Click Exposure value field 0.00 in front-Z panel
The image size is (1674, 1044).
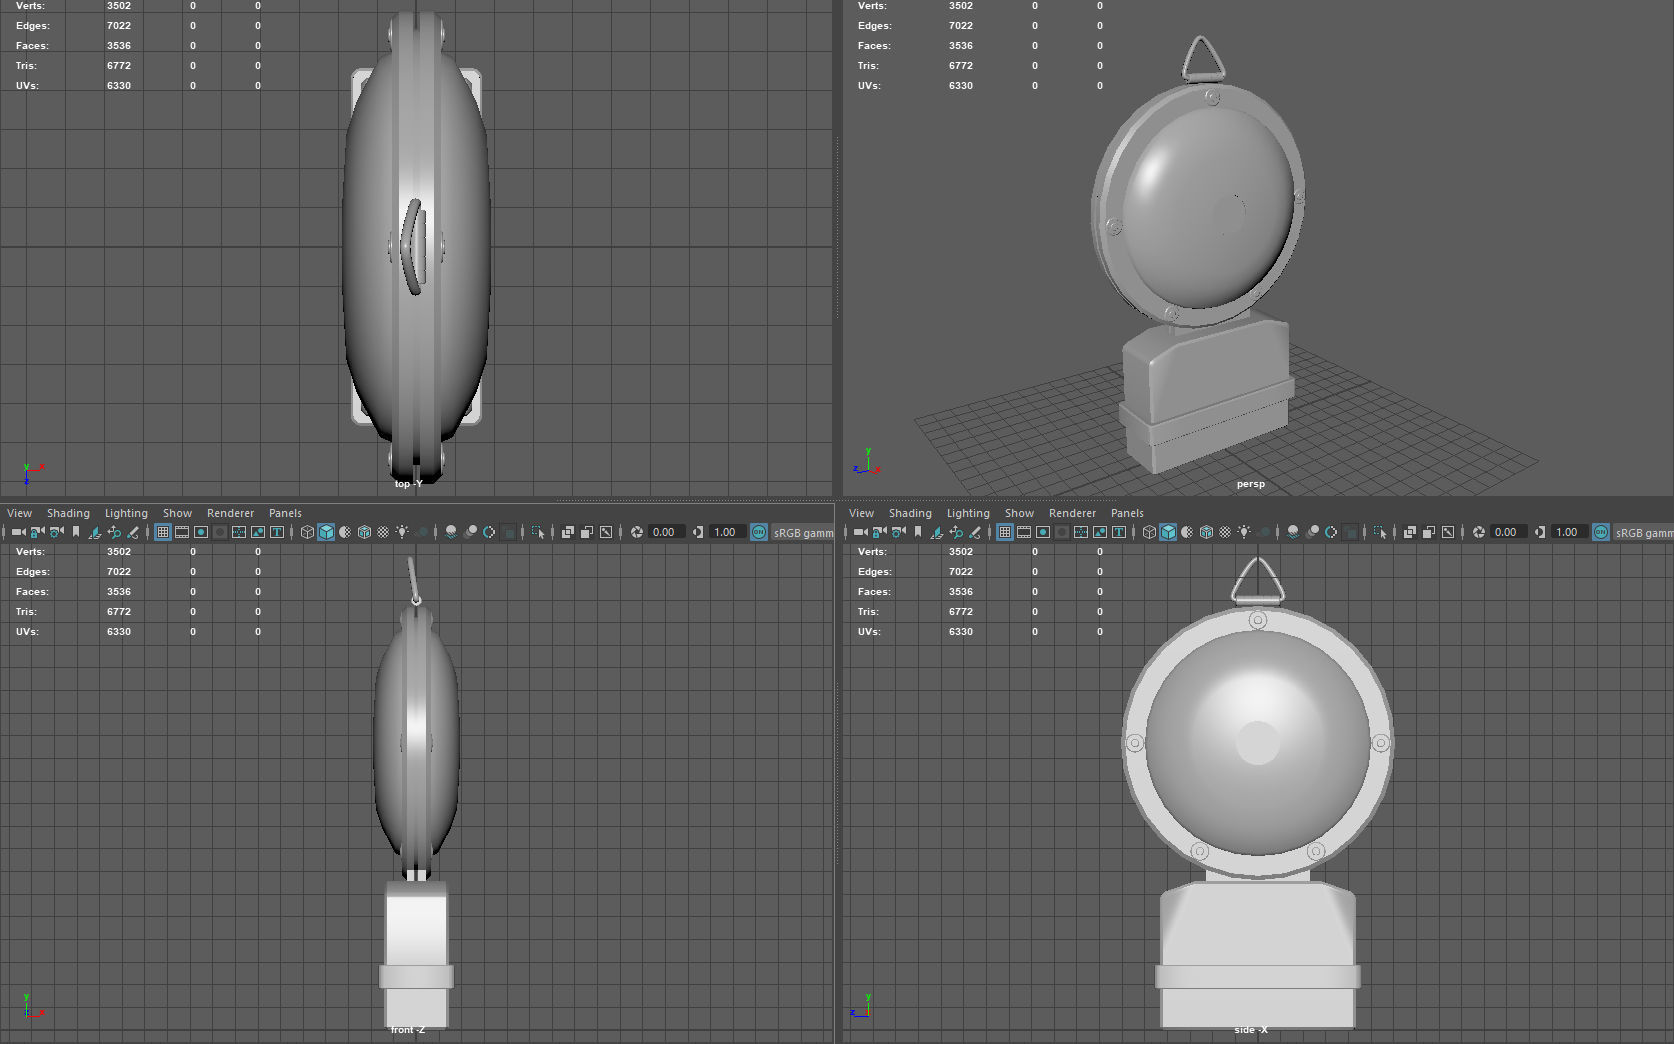pyautogui.click(x=666, y=532)
